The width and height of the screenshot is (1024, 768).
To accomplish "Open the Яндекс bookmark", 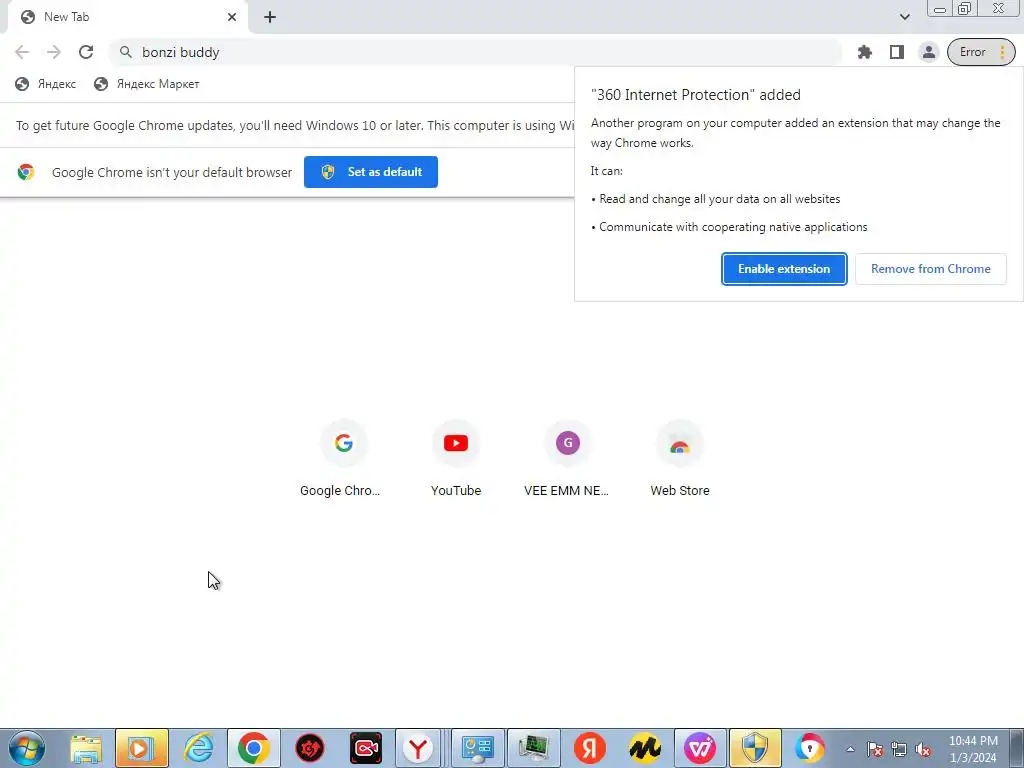I will point(46,84).
